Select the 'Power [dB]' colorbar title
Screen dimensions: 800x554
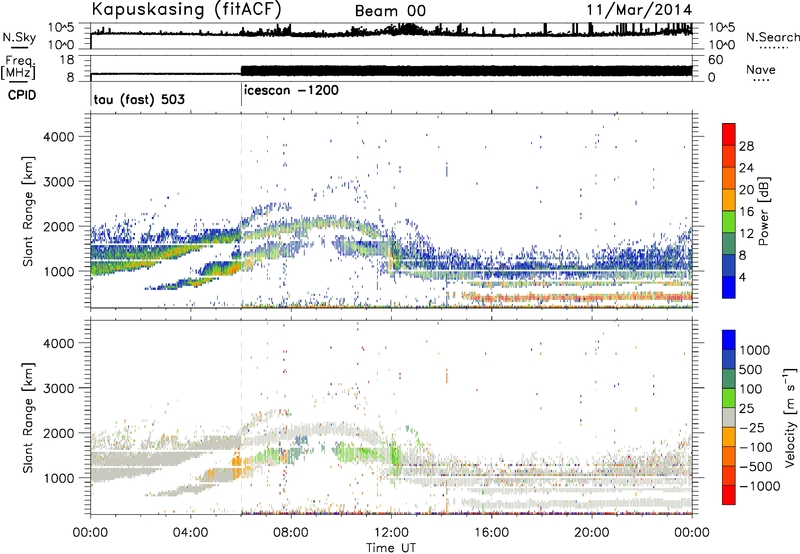click(763, 211)
